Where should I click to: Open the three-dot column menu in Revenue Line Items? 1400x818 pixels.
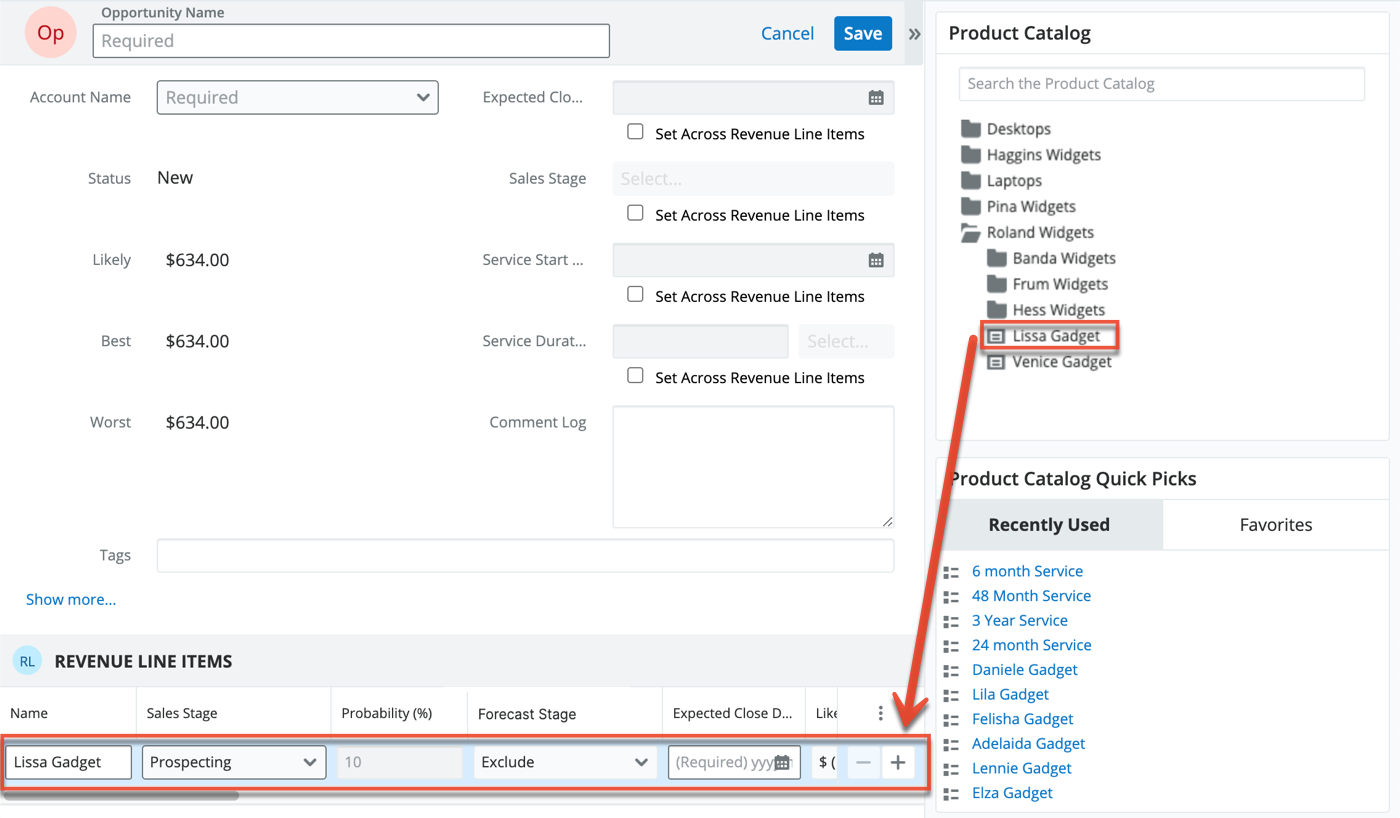(880, 712)
